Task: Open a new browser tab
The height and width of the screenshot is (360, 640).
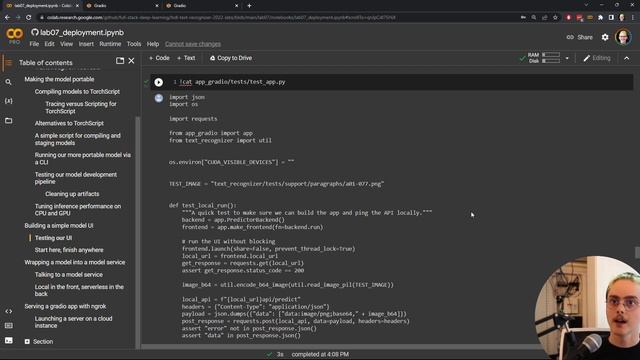Action: click(249, 6)
